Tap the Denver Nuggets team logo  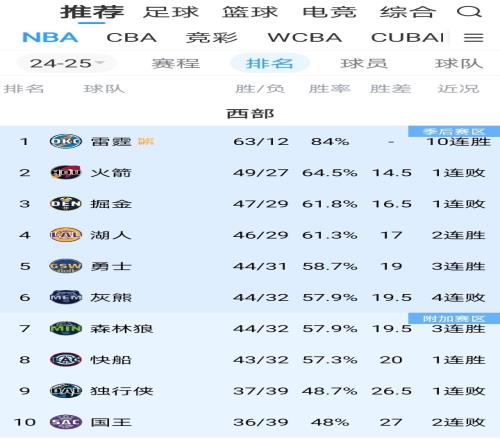pyautogui.click(x=66, y=204)
